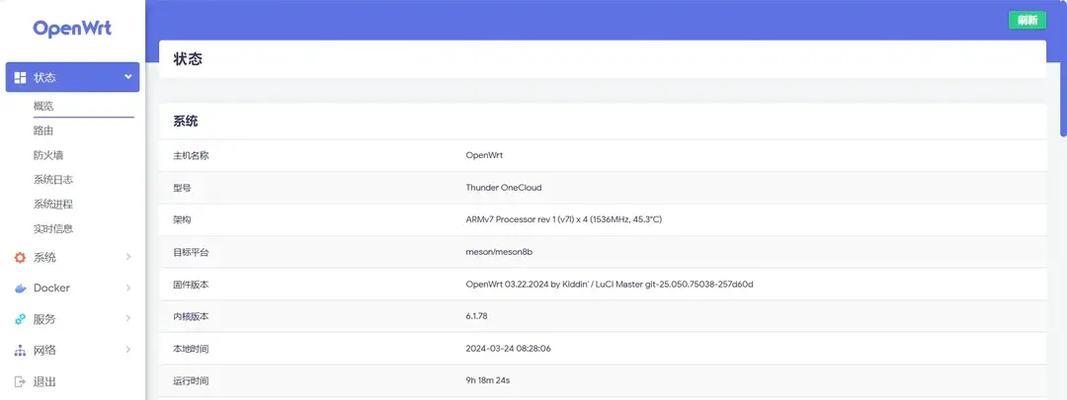This screenshot has width=1067, height=400.
Task: Click the Docker whale icon
Action: point(20,288)
